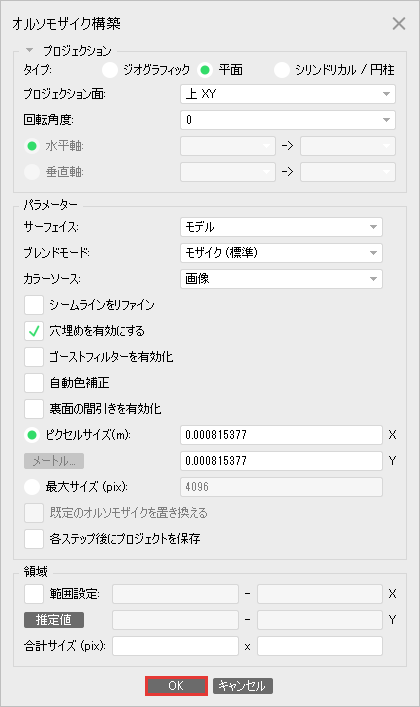Image resolution: width=420 pixels, height=707 pixels.
Task: Open the プロジェクション面 dropdown
Action: [288, 94]
